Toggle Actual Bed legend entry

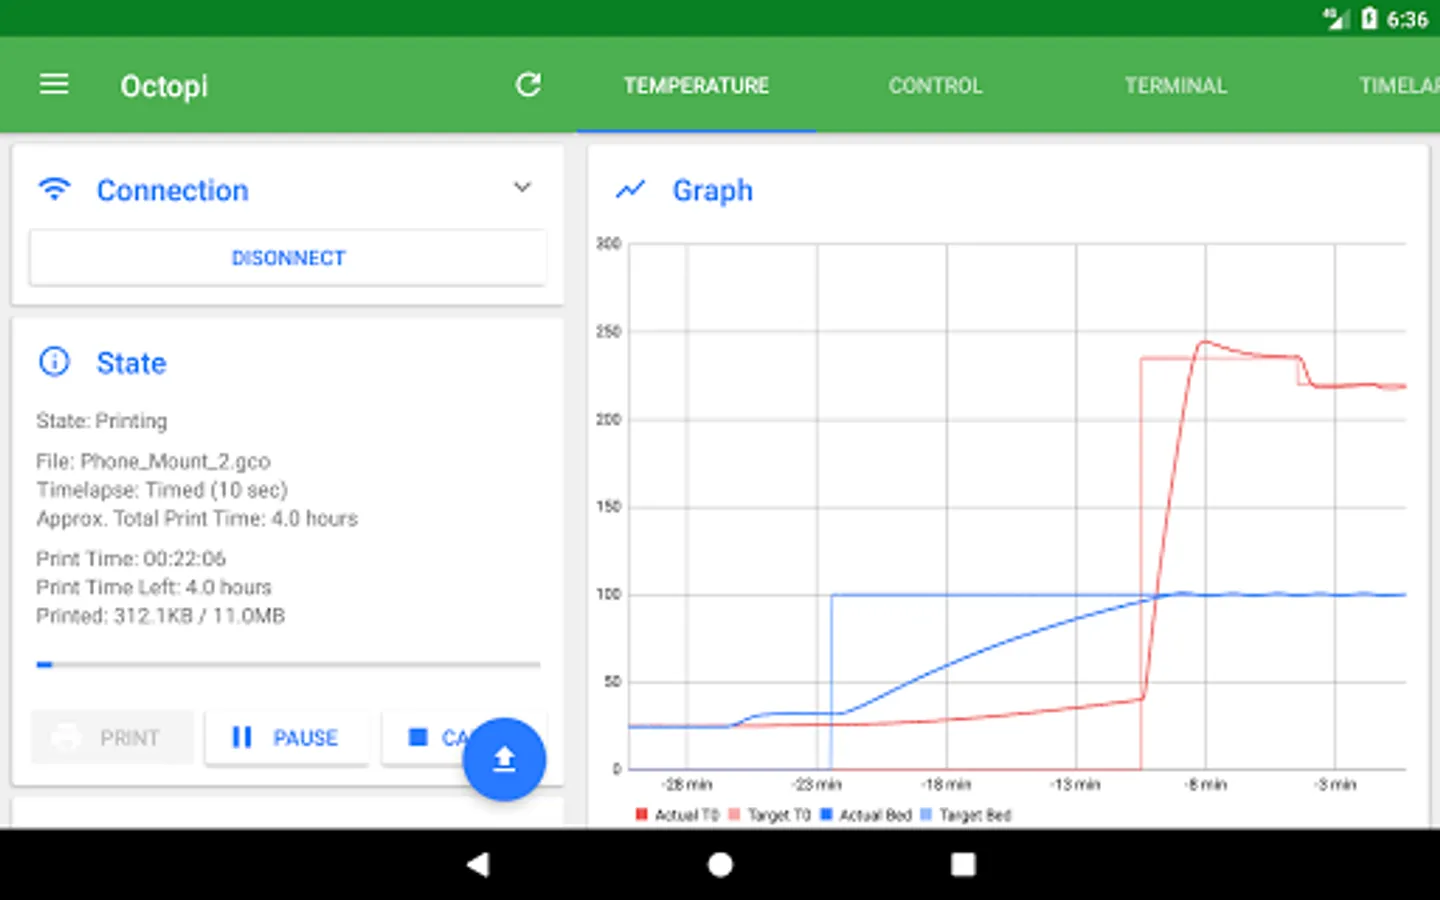pos(866,815)
